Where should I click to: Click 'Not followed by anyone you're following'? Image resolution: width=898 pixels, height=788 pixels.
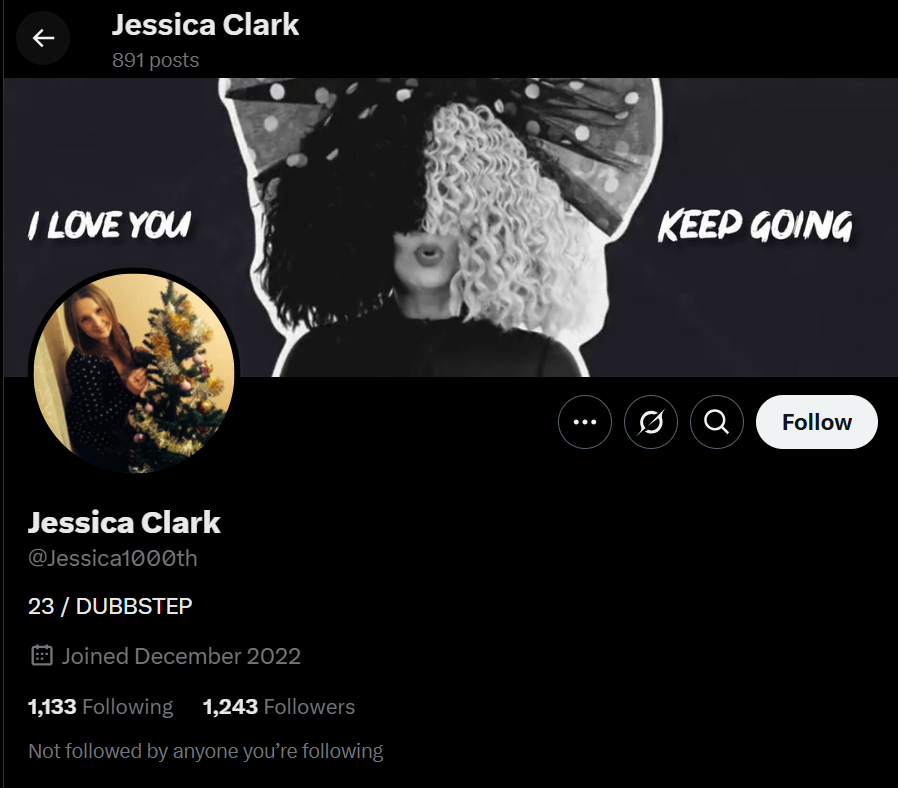click(x=206, y=751)
